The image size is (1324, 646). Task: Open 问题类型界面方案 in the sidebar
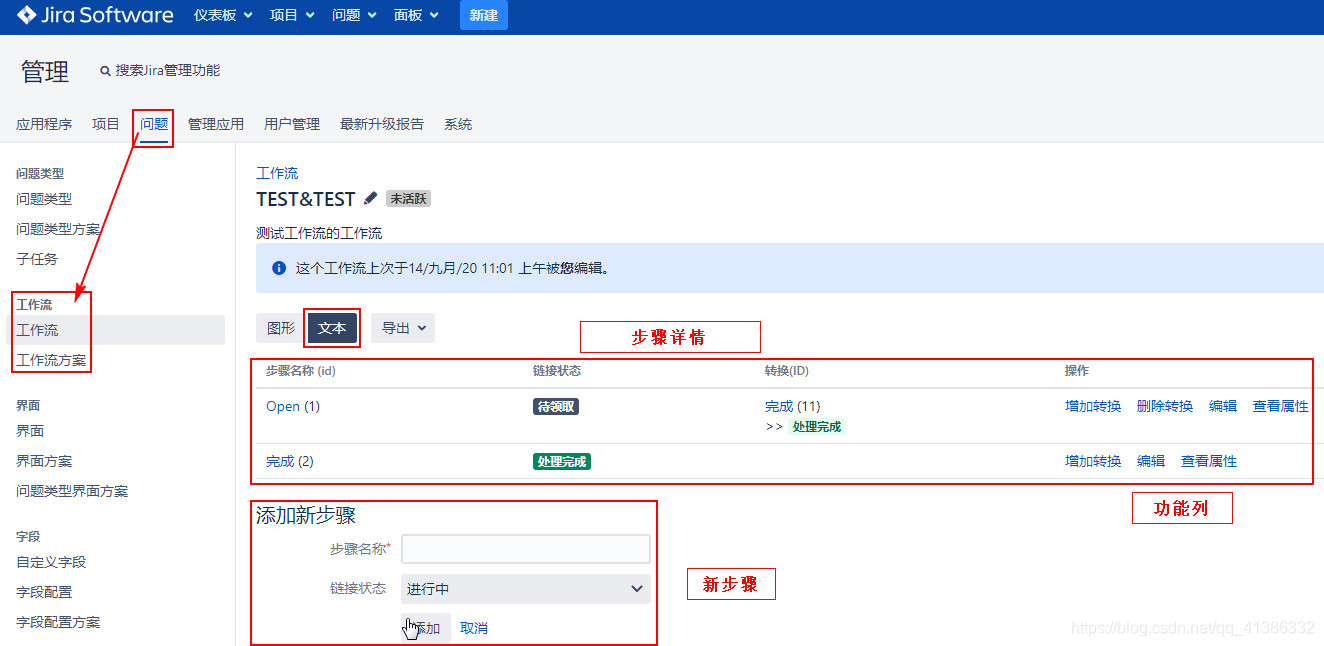tap(72, 491)
